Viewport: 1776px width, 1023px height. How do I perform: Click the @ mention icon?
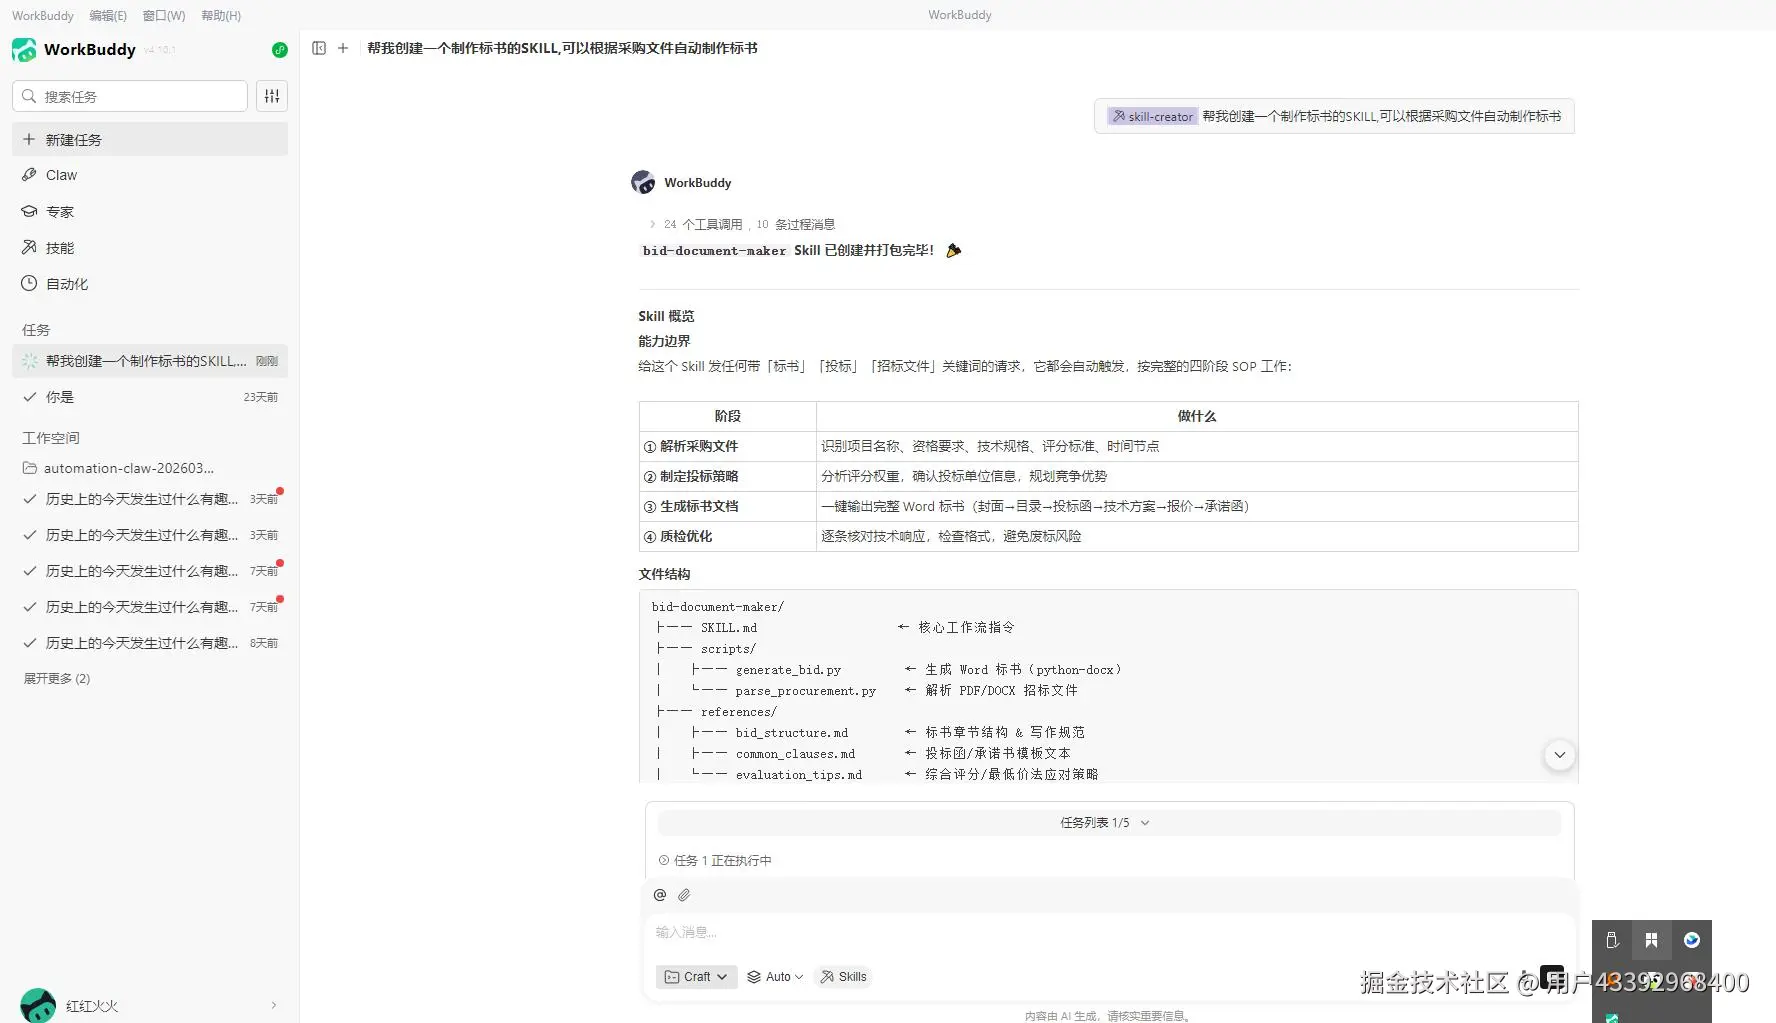(x=660, y=895)
